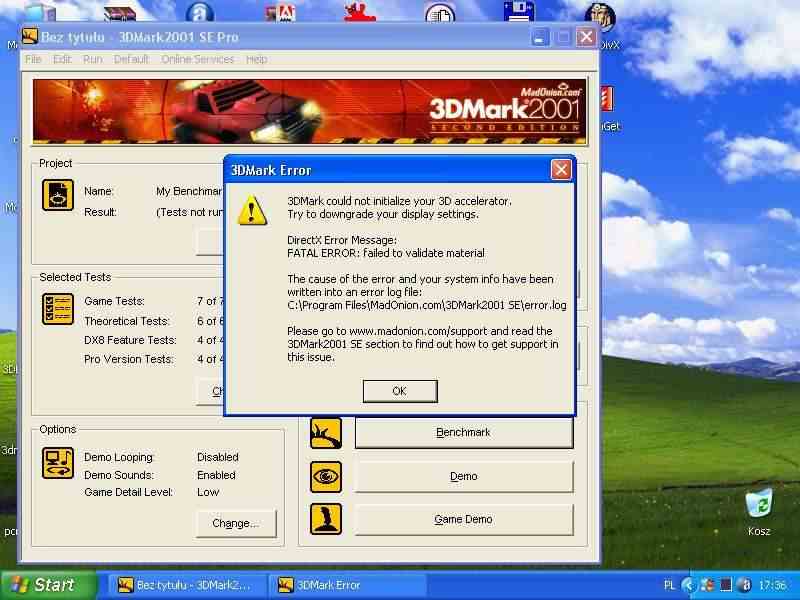Click 'Try to downgrade your display settings.' text
Image resolution: width=800 pixels, height=600 pixels.
point(383,214)
